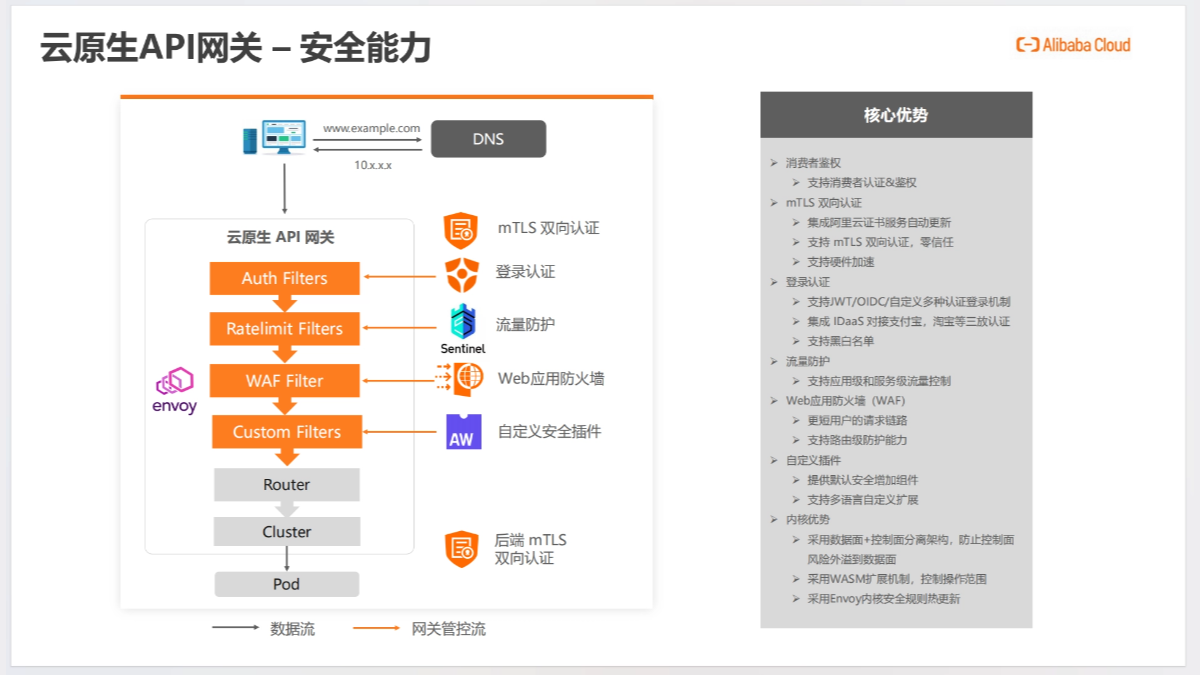Image resolution: width=1200 pixels, height=675 pixels.
Task: Click the 云原生 API 网关 heading
Action: click(x=280, y=238)
